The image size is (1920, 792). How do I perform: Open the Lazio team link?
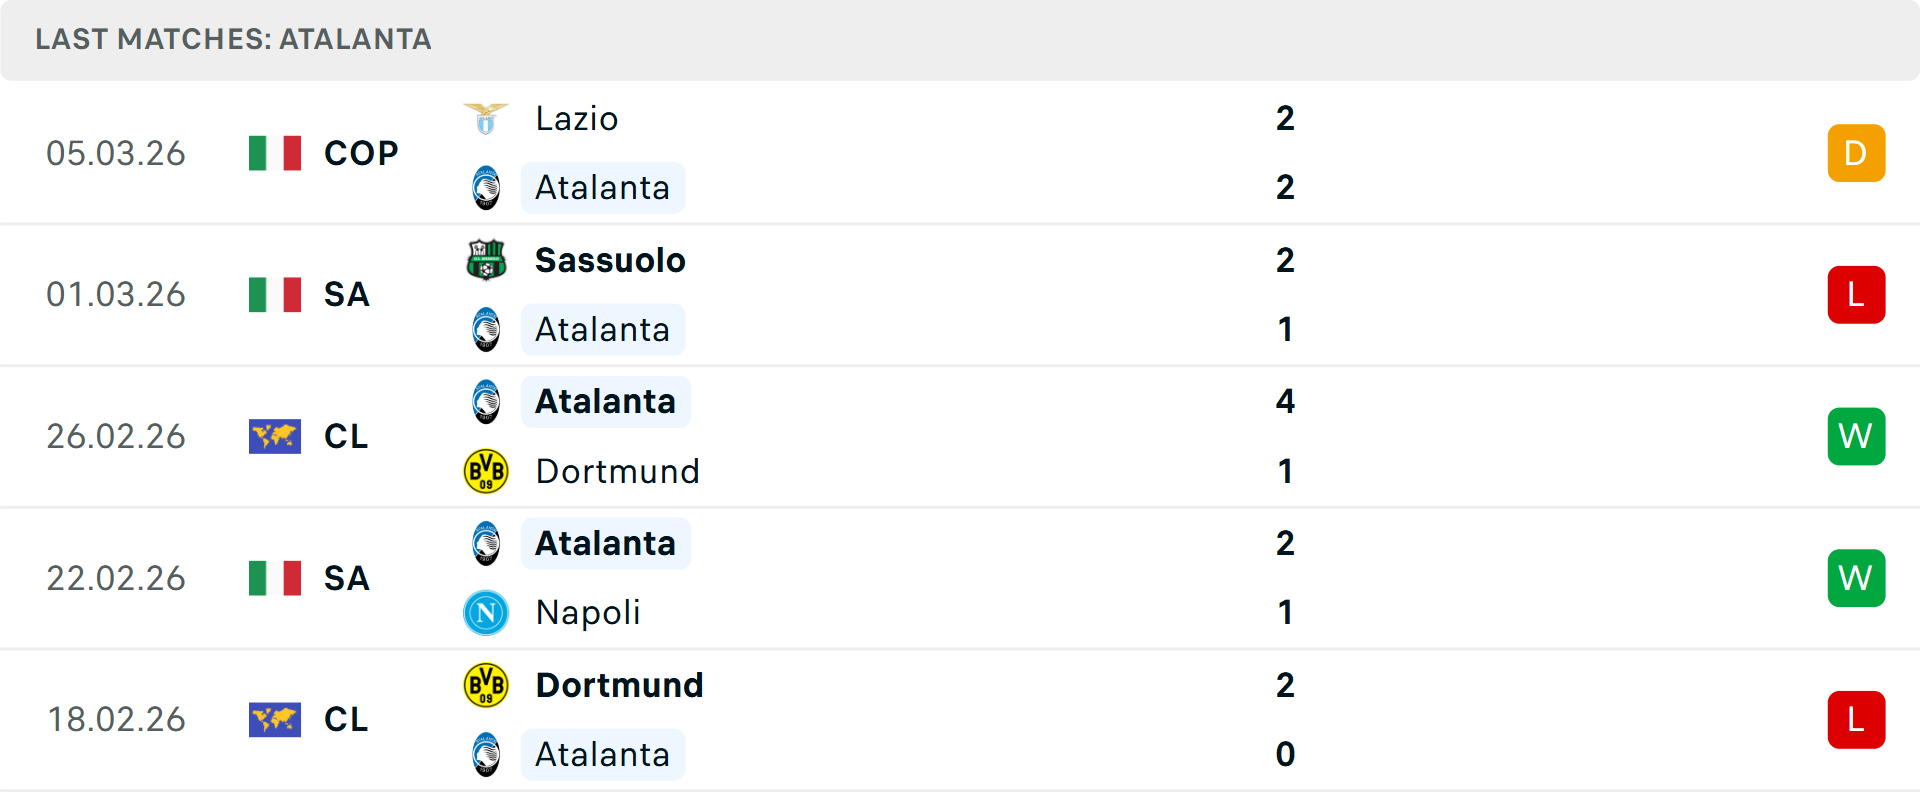click(x=577, y=119)
